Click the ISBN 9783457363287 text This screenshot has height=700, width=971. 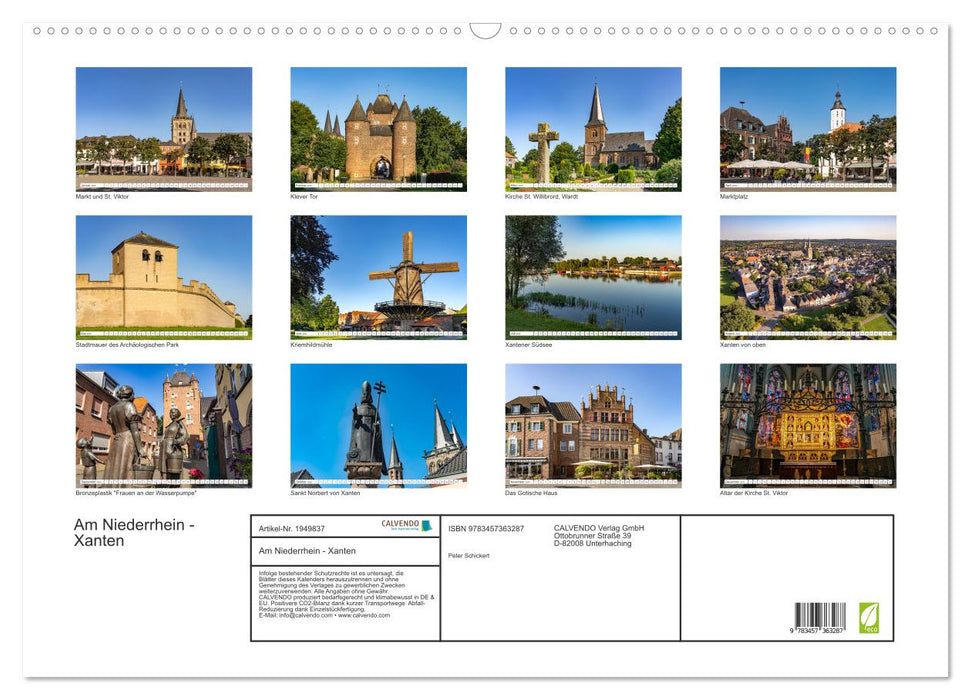pos(484,528)
